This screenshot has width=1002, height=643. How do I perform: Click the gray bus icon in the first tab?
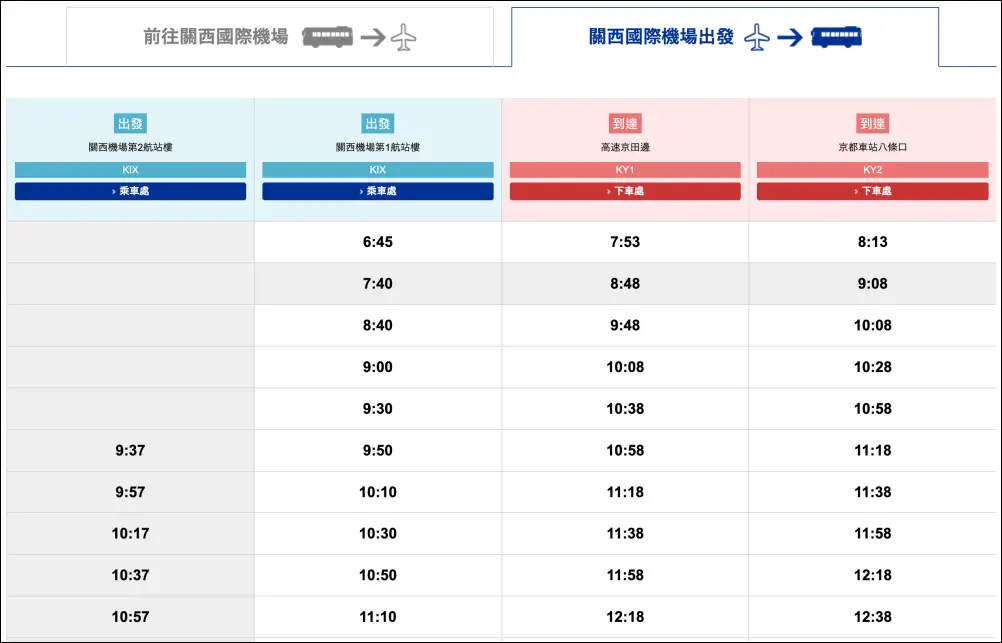pos(327,38)
